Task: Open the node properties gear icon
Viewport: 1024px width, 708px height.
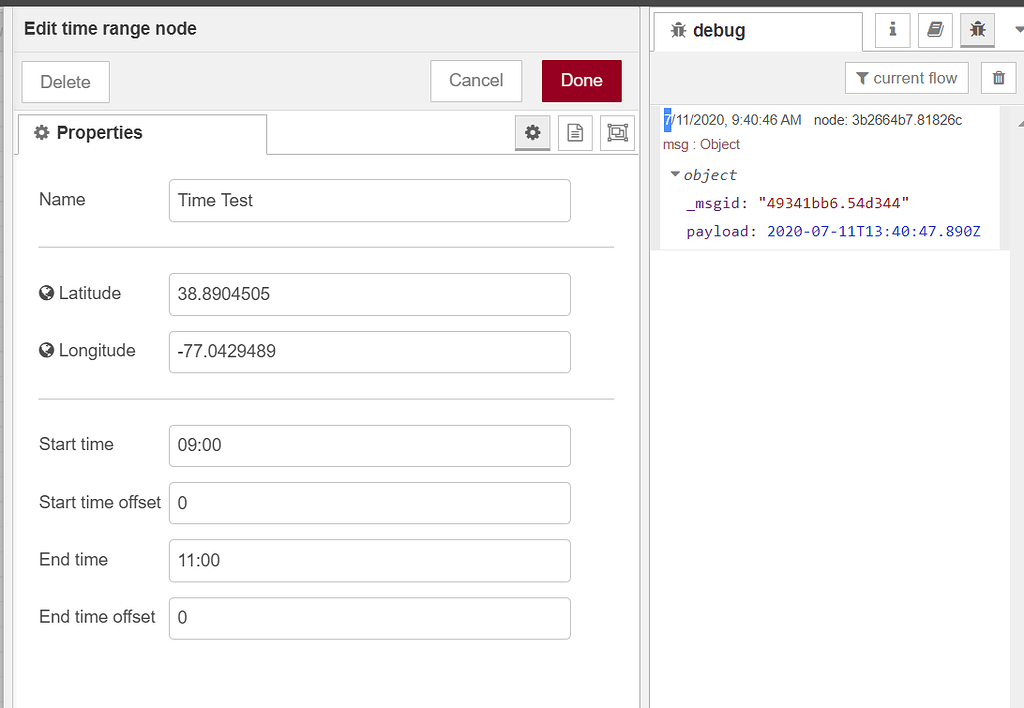Action: [x=532, y=132]
